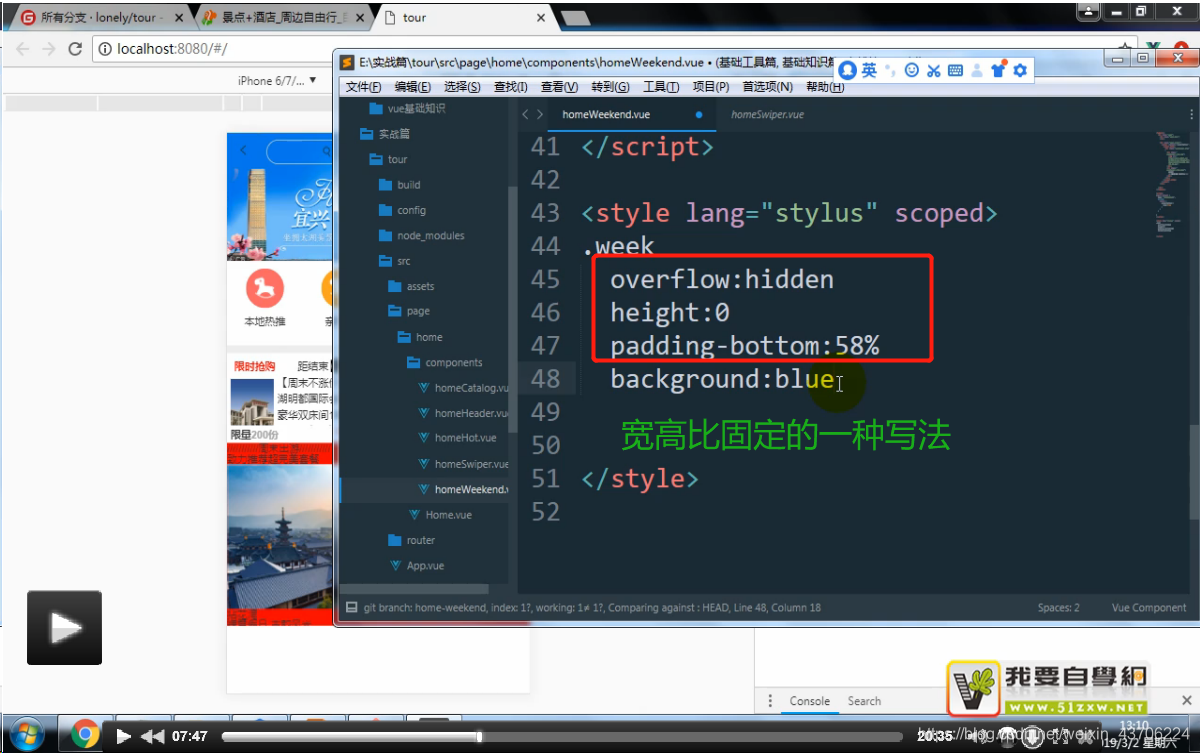
Task: Open a new browser tab
Action: (x=574, y=18)
